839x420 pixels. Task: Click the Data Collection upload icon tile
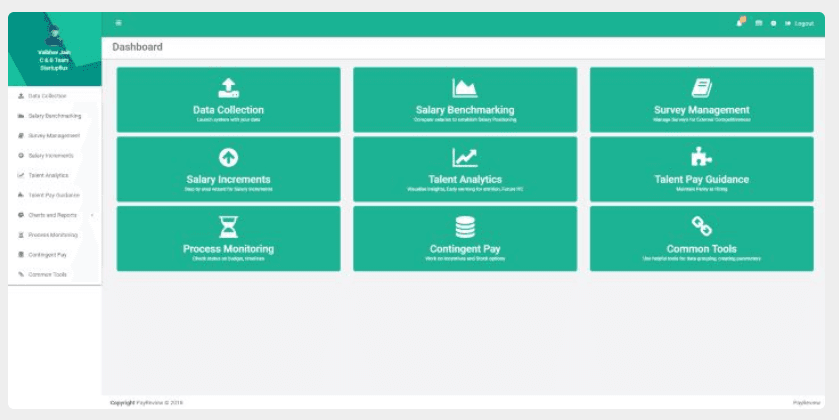(228, 88)
